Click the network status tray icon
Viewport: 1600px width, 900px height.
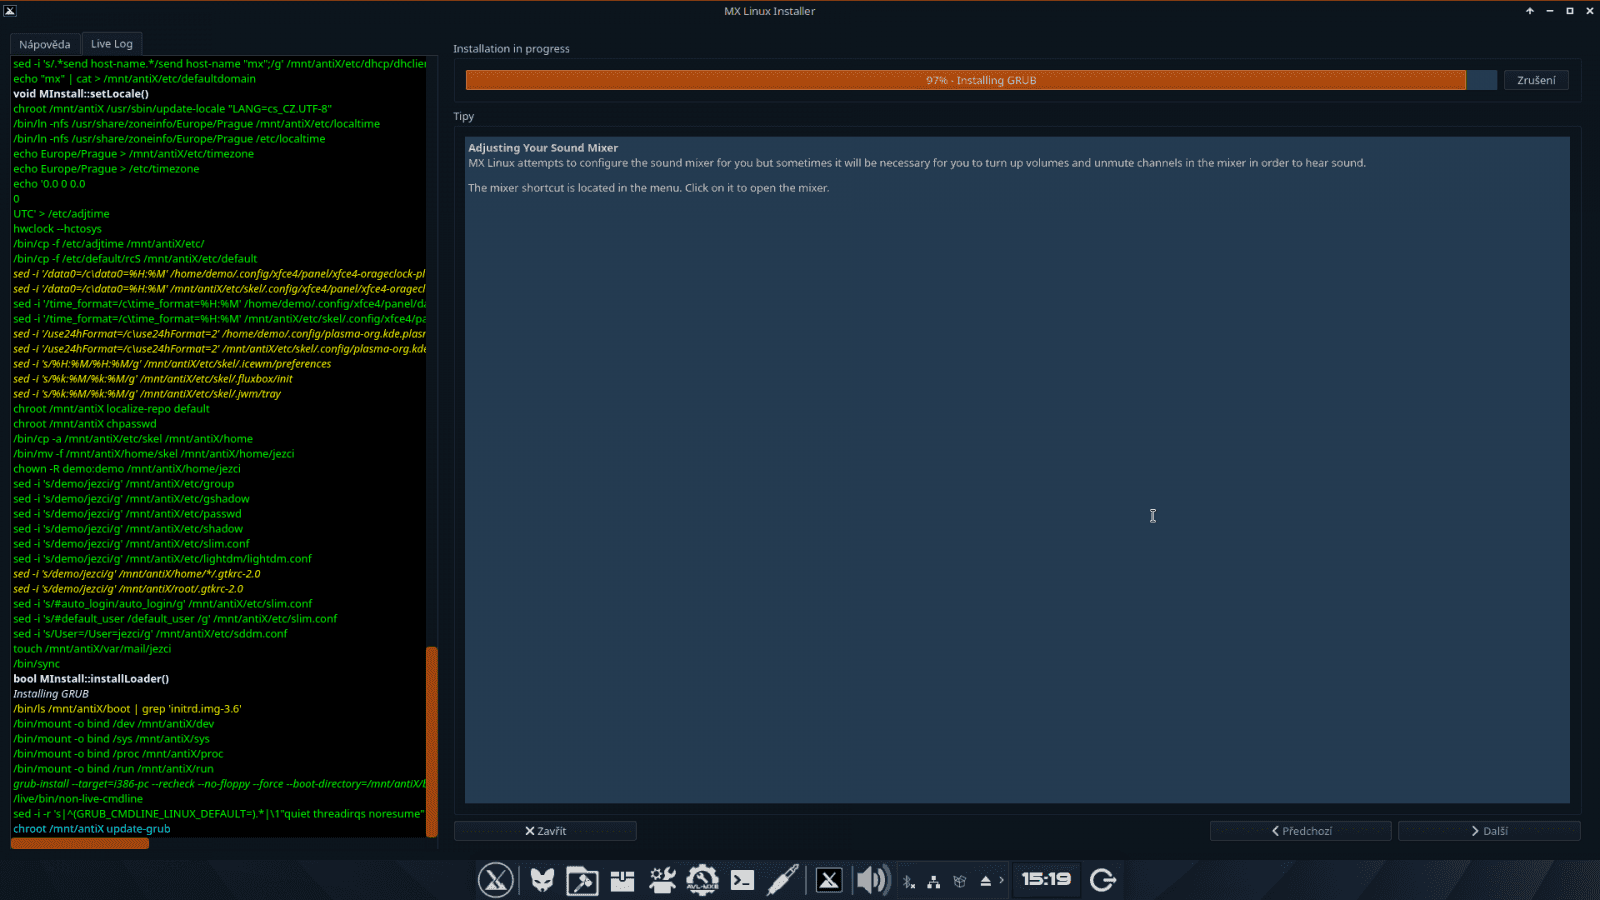(934, 880)
